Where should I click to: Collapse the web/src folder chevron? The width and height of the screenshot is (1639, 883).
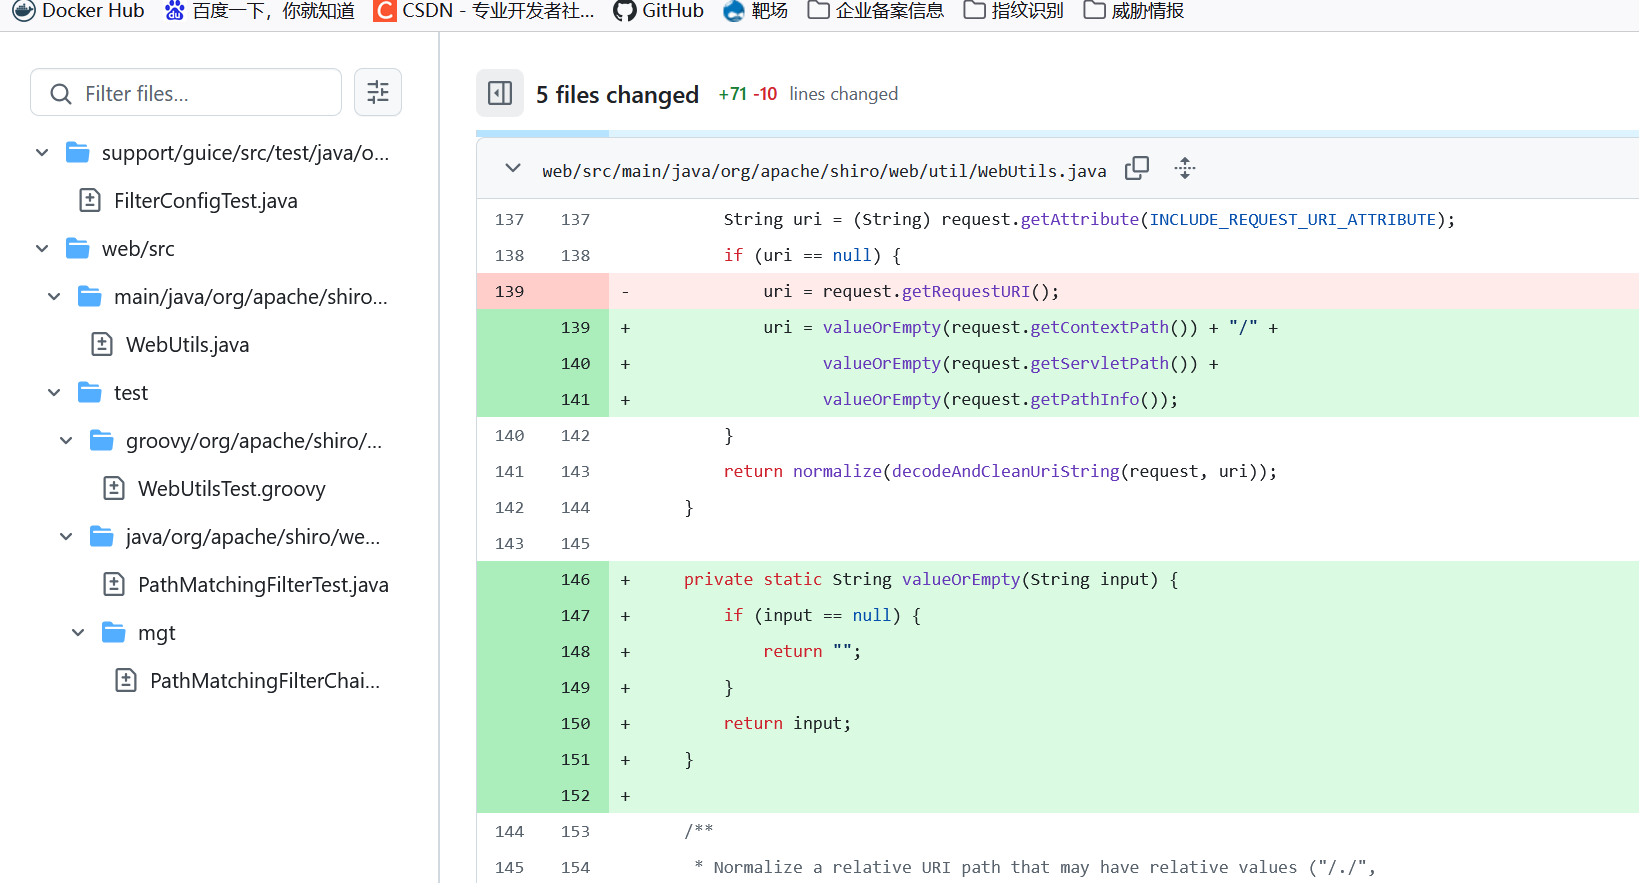[42, 248]
